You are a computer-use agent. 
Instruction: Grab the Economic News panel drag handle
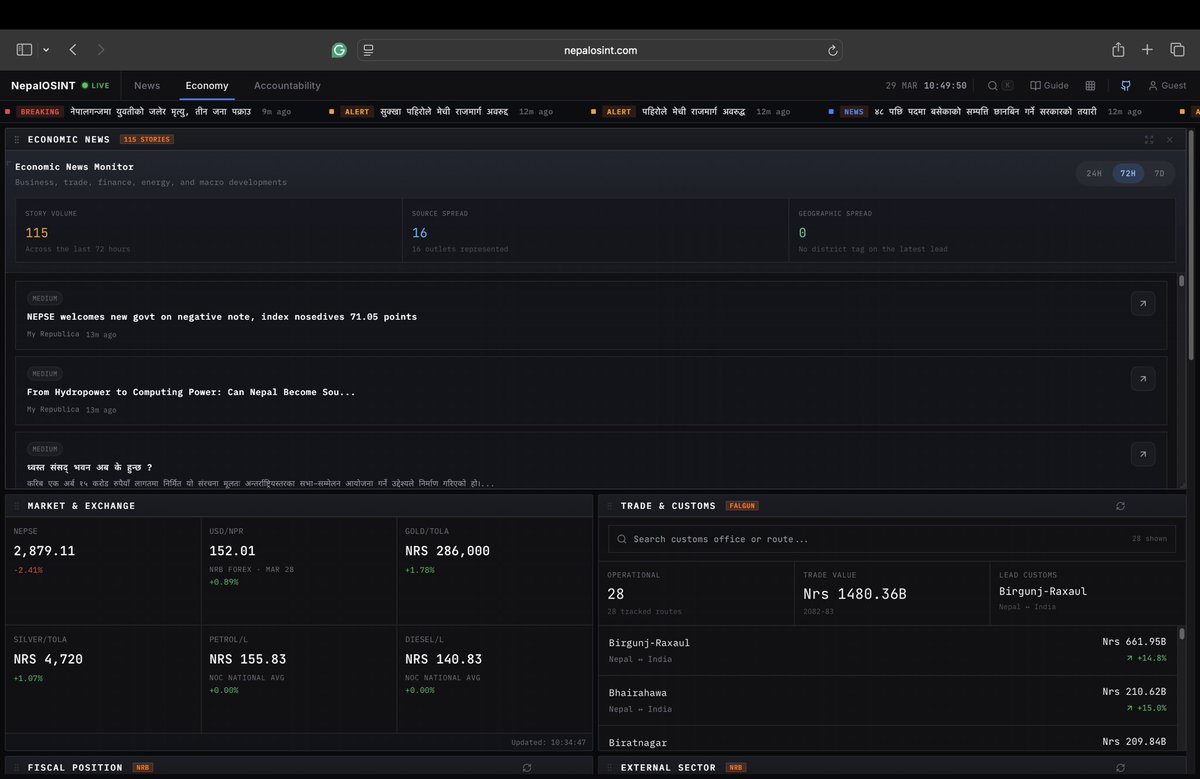16,139
